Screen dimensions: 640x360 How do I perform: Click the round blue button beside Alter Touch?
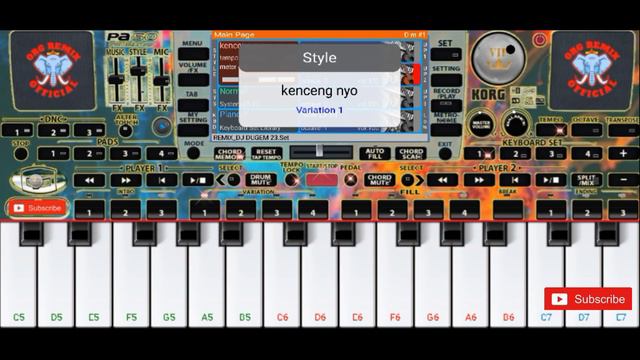pos(162,127)
